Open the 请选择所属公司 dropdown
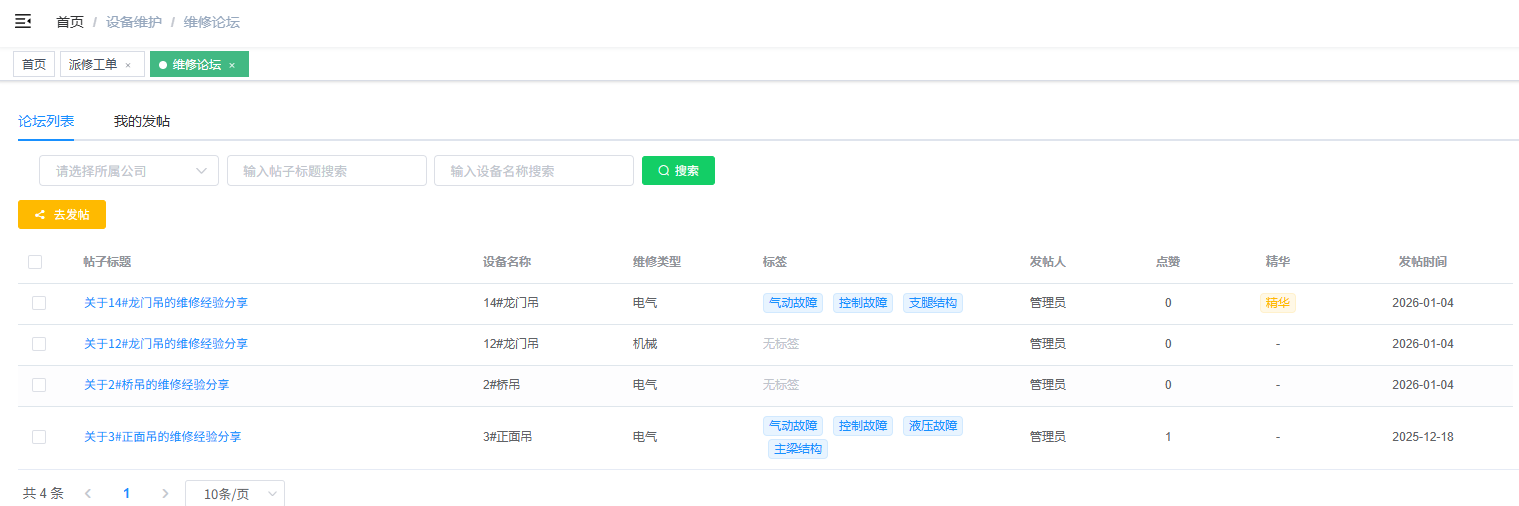Viewport: 1519px width, 506px height. pos(128,171)
